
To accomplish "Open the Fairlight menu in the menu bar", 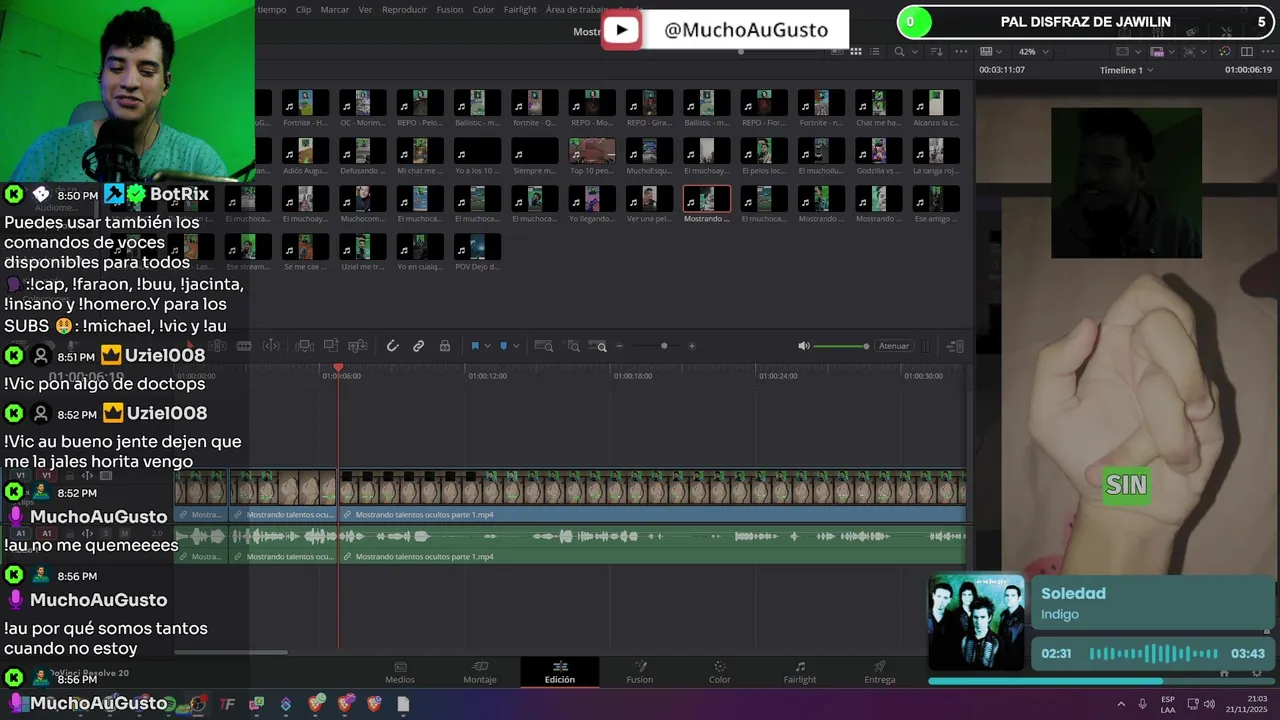I will tap(520, 10).
